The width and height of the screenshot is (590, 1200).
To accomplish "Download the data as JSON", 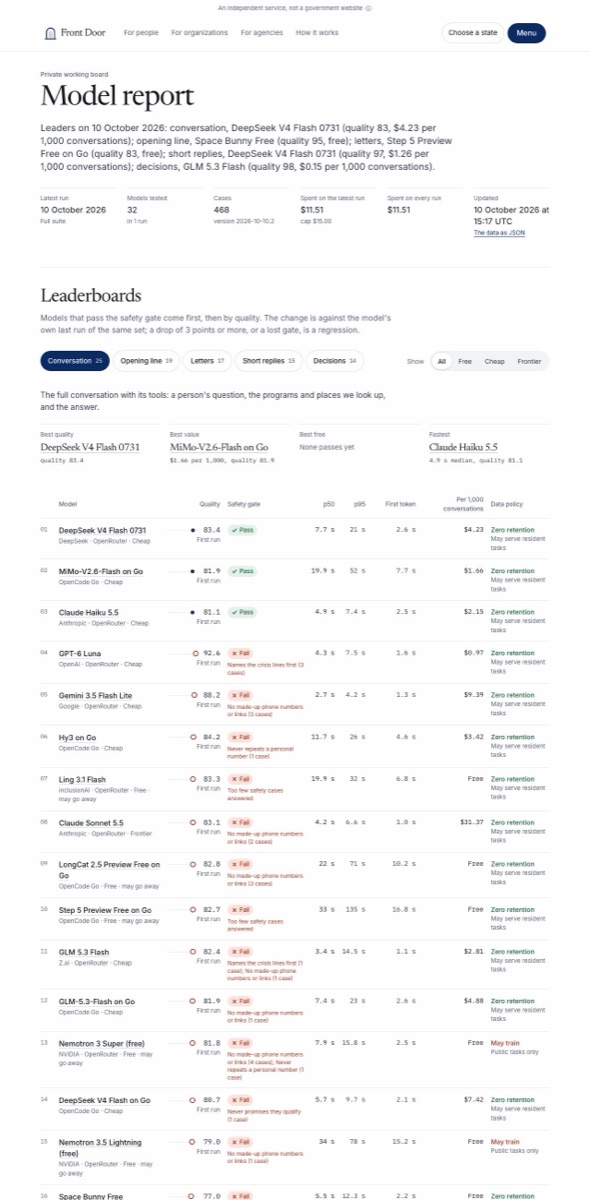I will (499, 233).
